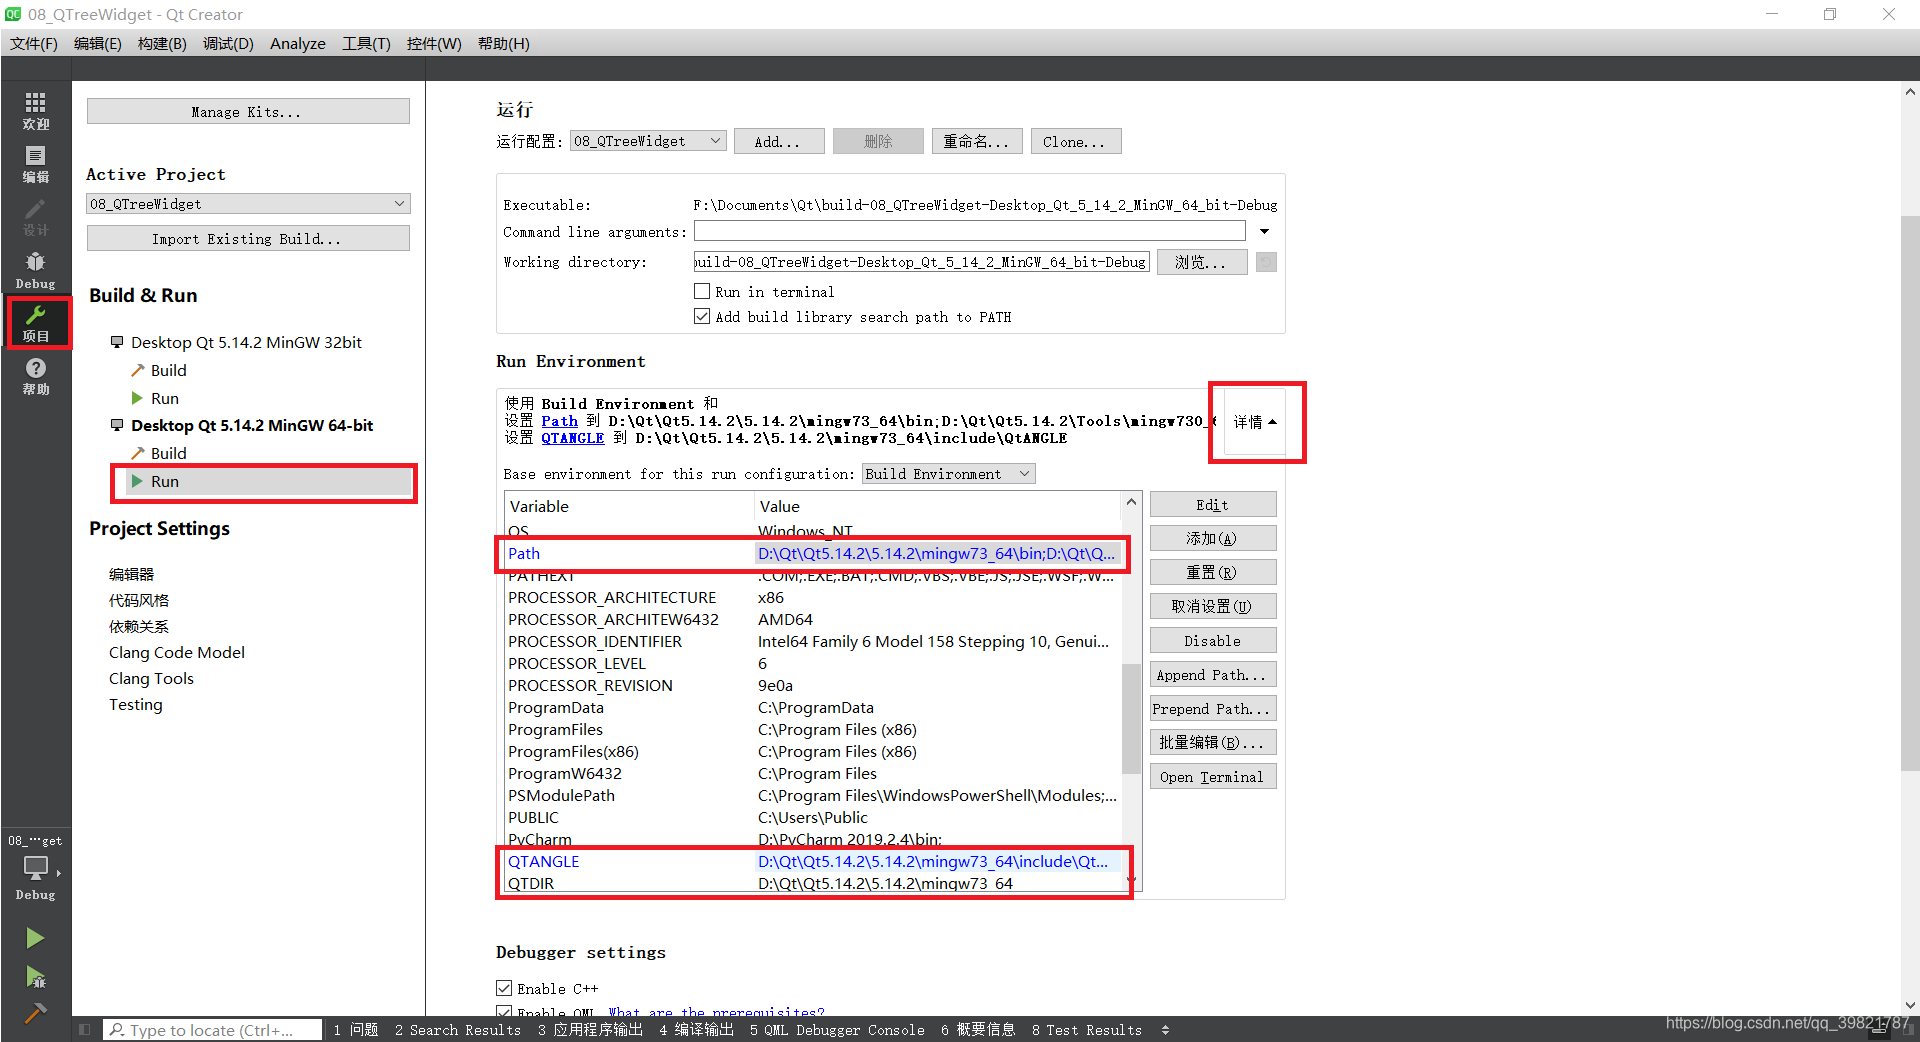This screenshot has height=1042, width=1920.
Task: Open the 文件(F) menu
Action: 34,44
